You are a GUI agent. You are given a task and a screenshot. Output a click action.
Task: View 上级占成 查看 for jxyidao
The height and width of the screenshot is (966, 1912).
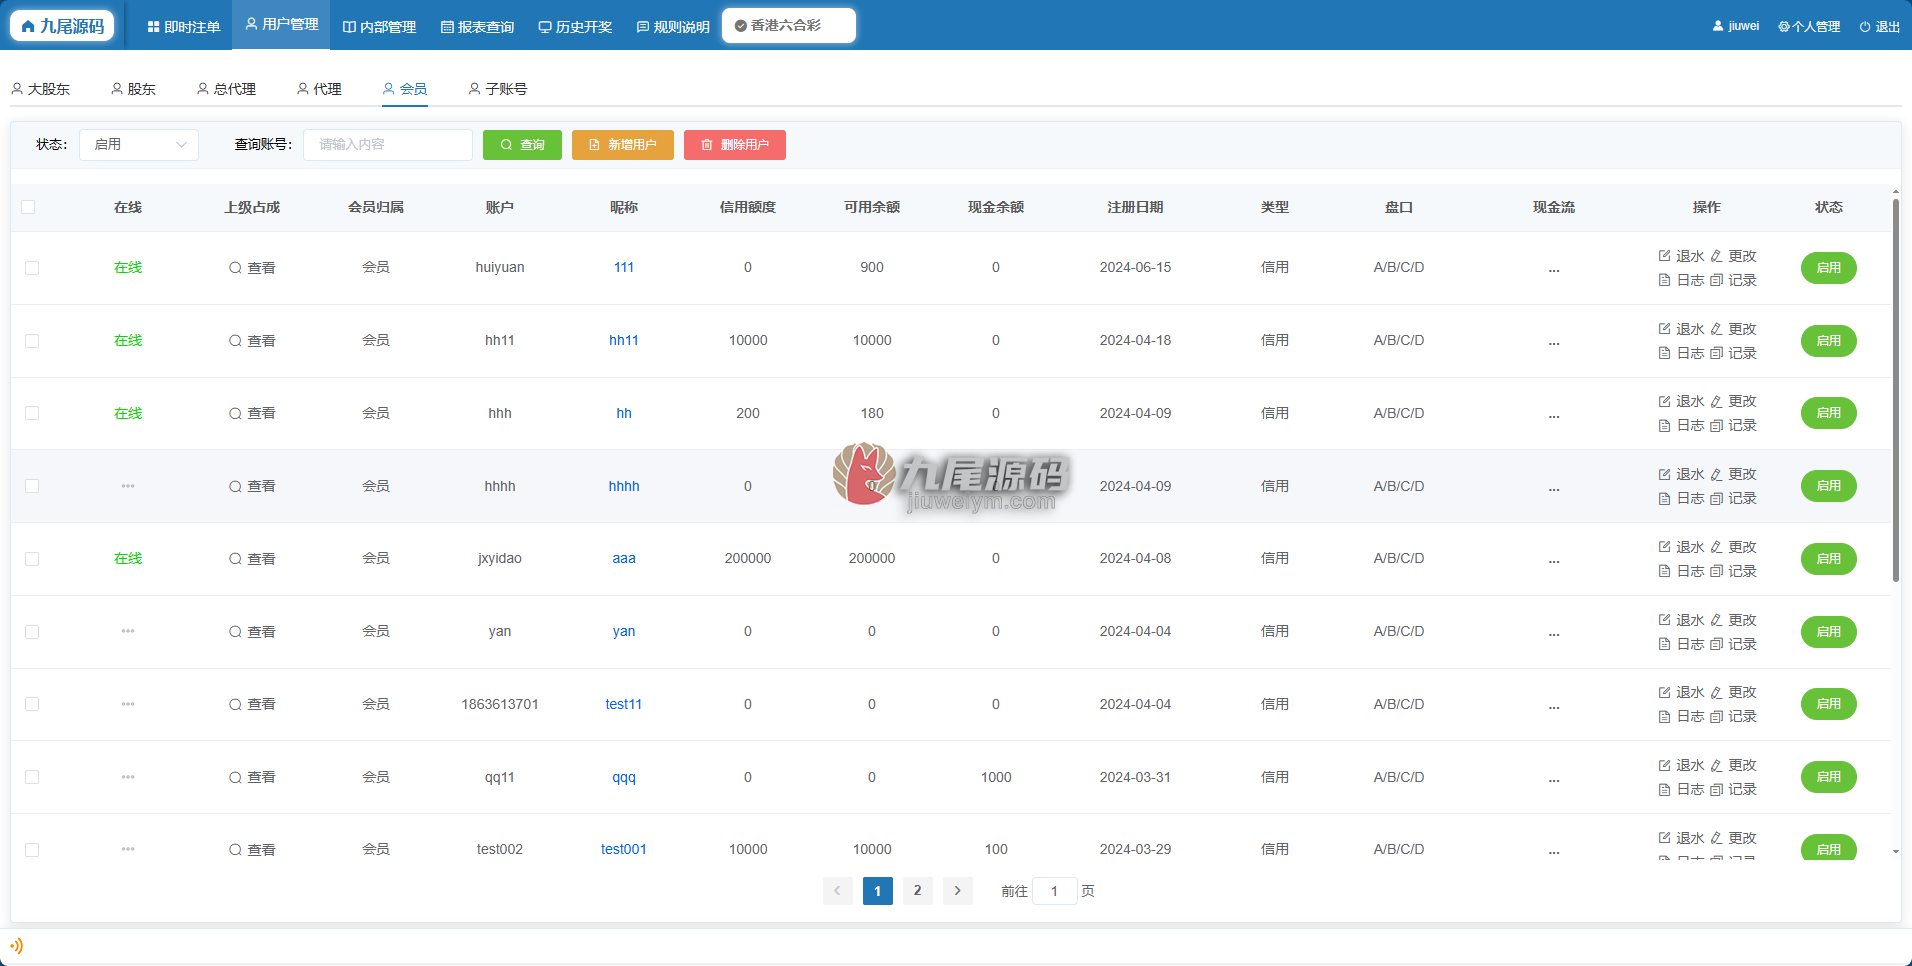click(252, 559)
